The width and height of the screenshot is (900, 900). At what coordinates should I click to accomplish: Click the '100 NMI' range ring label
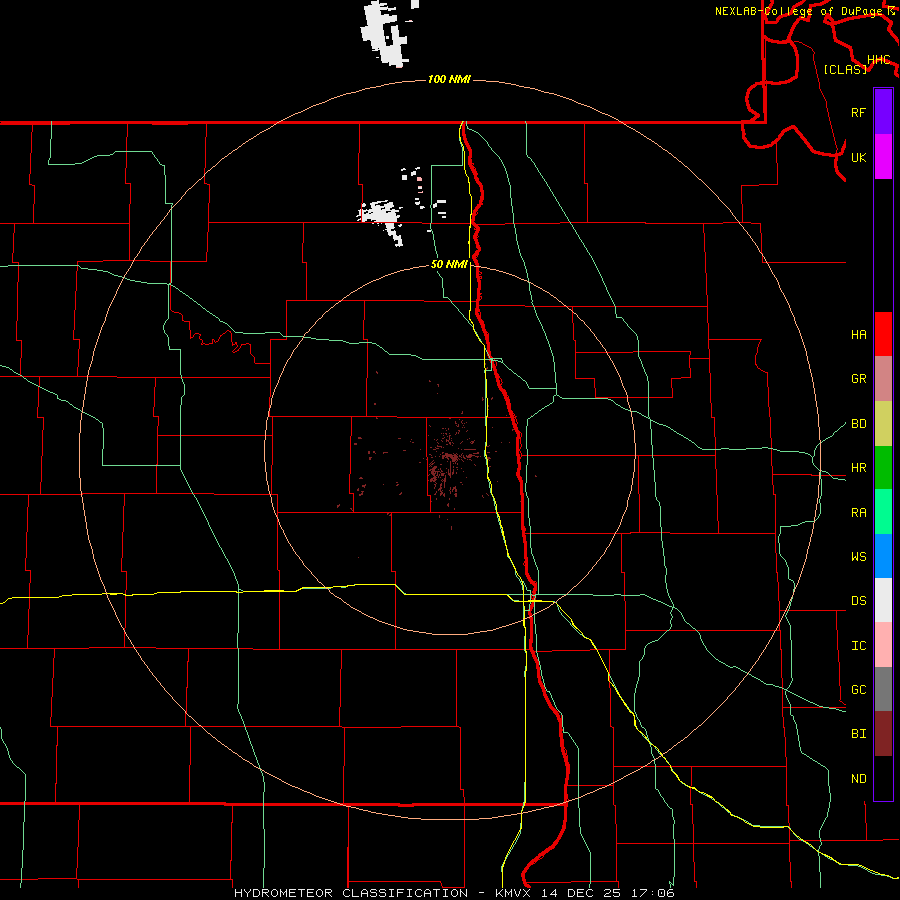pos(449,79)
